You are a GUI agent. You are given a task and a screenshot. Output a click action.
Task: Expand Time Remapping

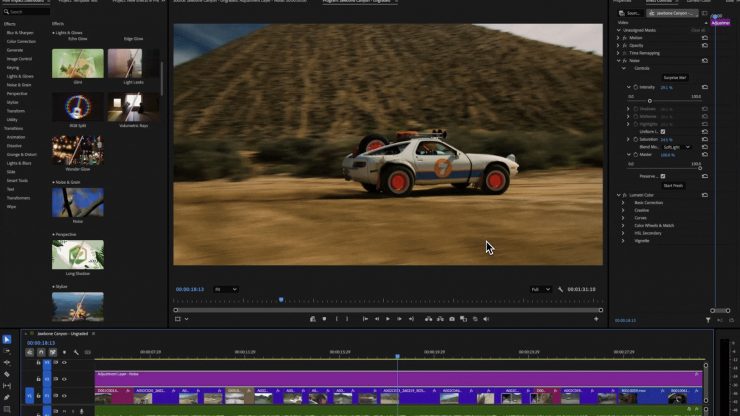click(618, 53)
